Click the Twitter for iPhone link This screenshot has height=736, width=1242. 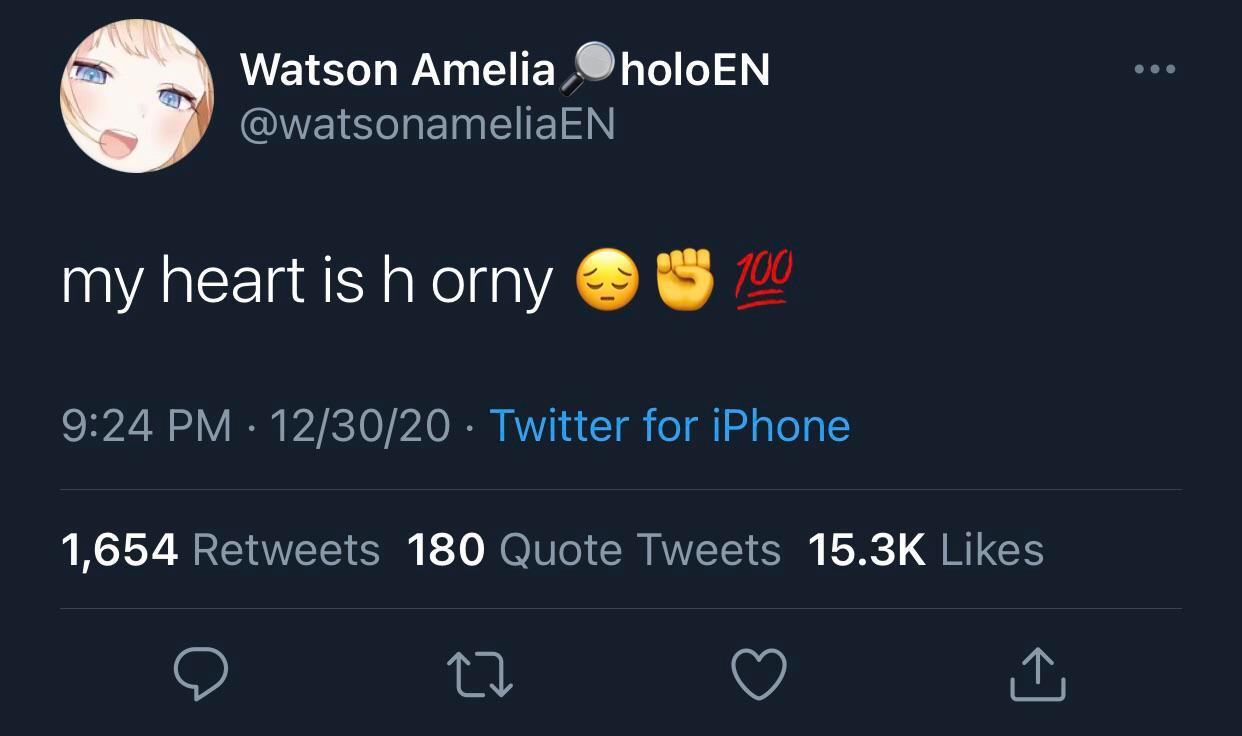pyautogui.click(x=669, y=426)
